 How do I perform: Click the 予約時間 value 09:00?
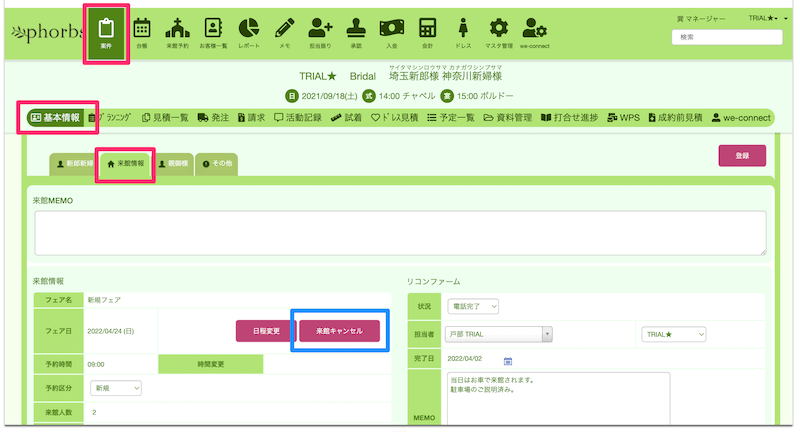[x=96, y=364]
